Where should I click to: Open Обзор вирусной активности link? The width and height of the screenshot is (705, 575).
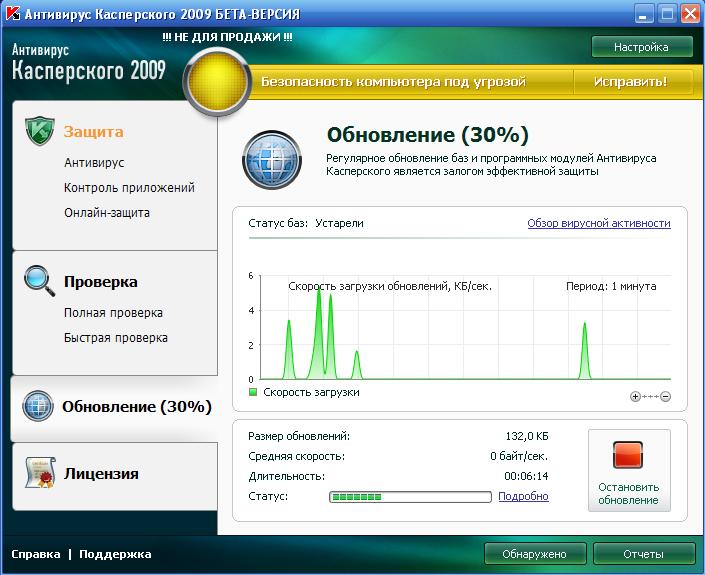point(599,223)
